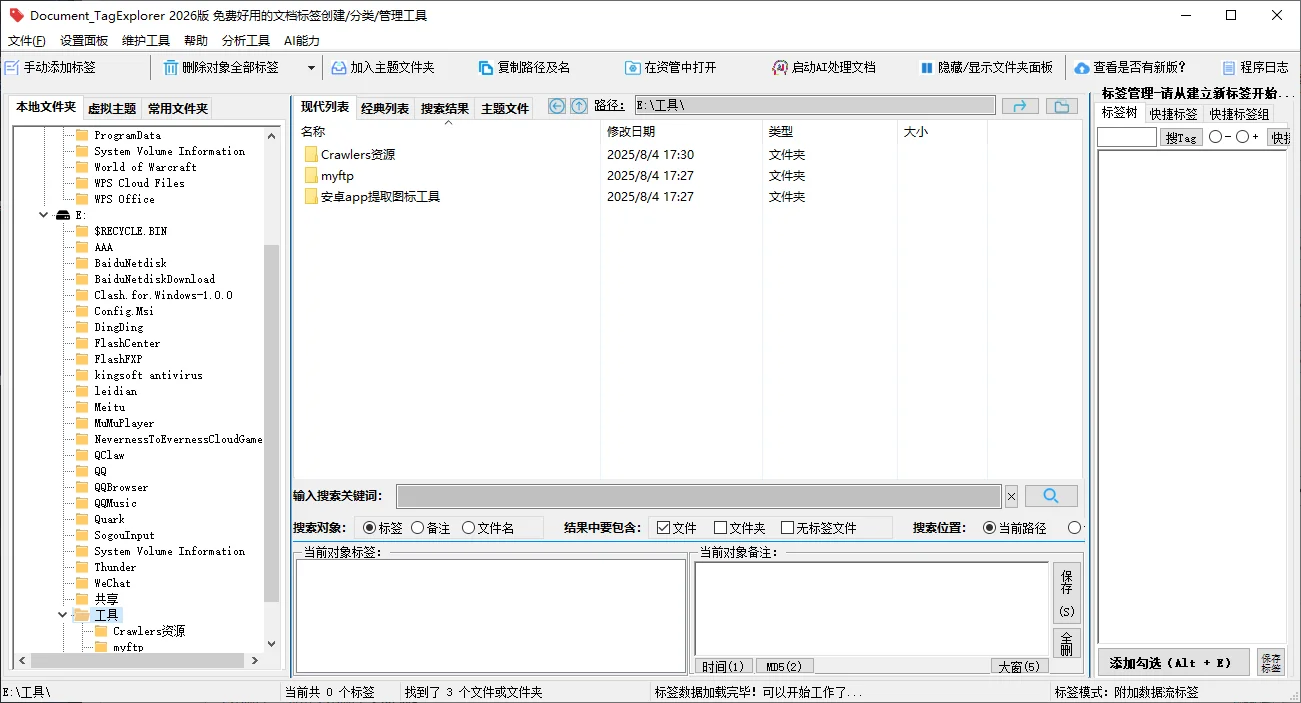Click the 在资管中打开 icon
Image resolution: width=1301 pixels, height=703 pixels.
click(x=632, y=68)
